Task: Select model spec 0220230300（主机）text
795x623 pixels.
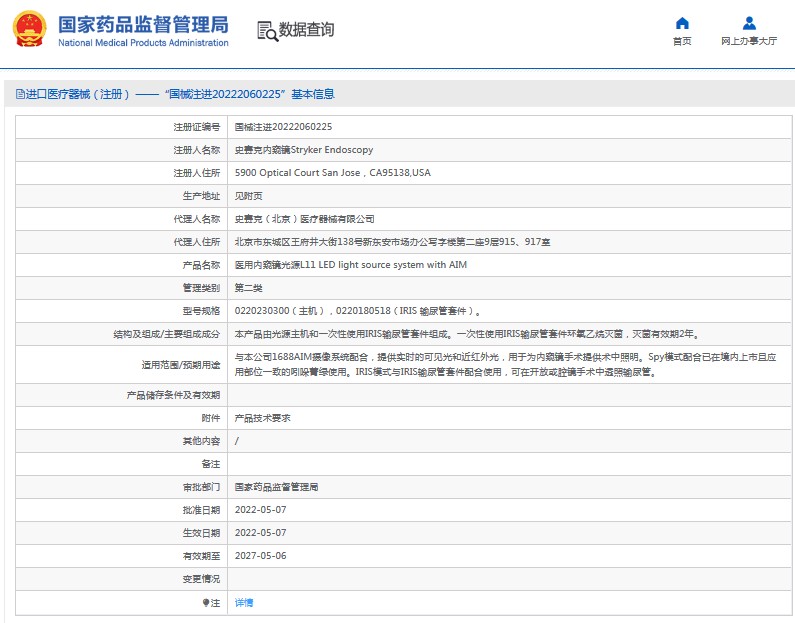Action: [358, 311]
